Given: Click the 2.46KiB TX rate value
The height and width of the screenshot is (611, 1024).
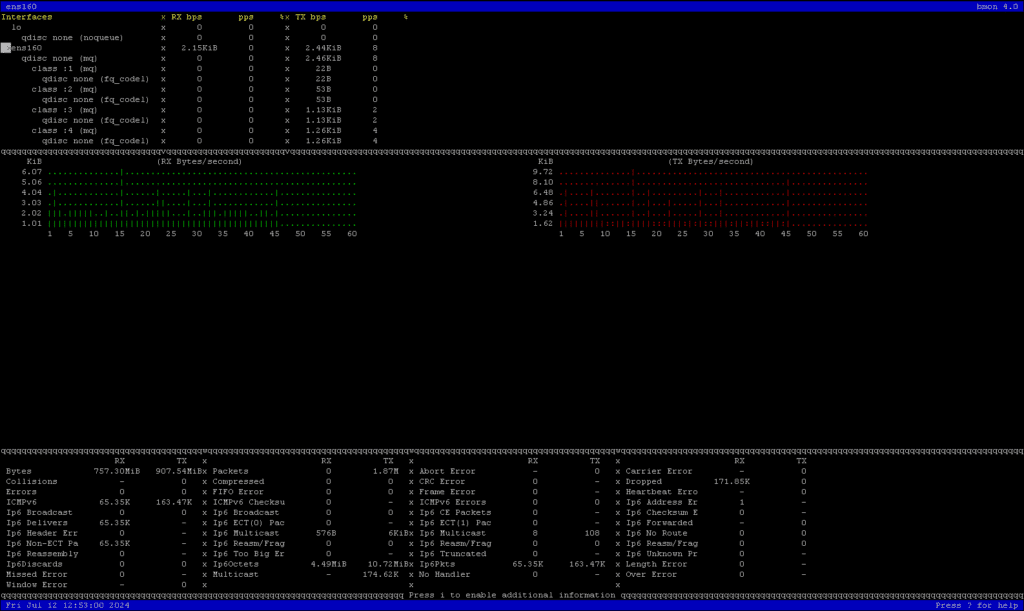Looking at the screenshot, I should pos(323,59).
